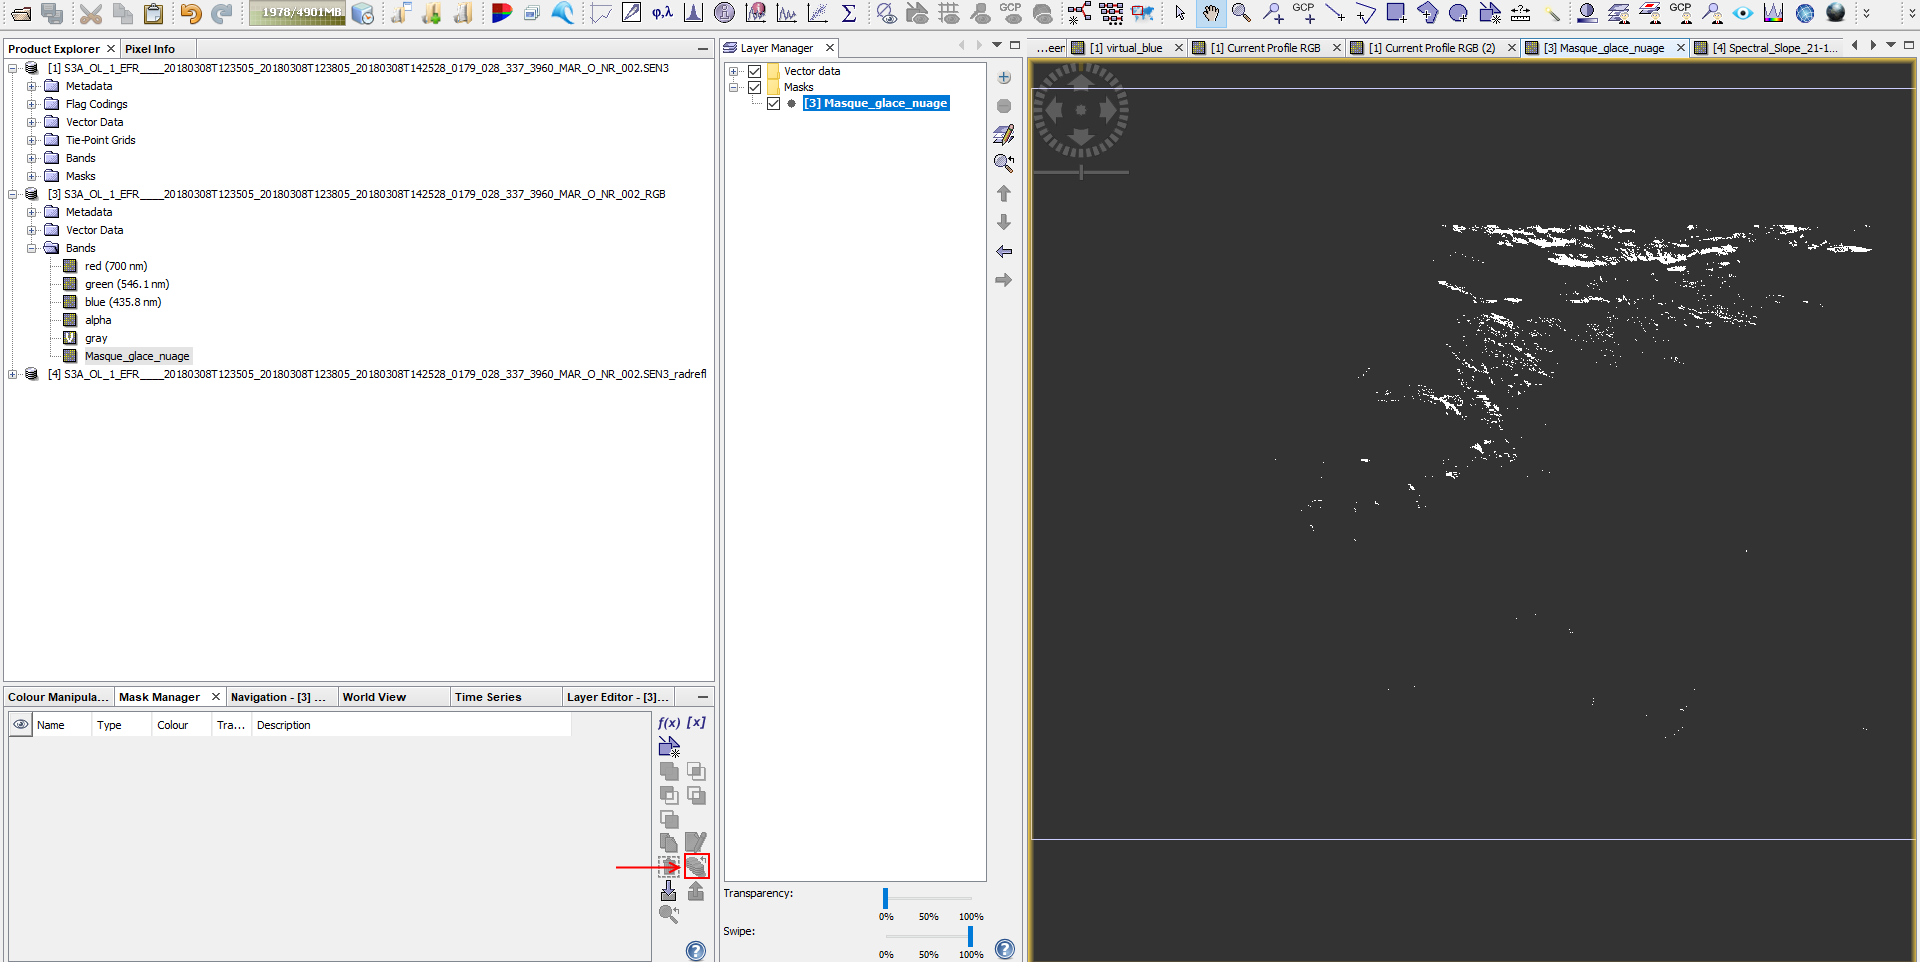Select the Pan tool in the toolbar
1920x962 pixels.
[x=1211, y=14]
